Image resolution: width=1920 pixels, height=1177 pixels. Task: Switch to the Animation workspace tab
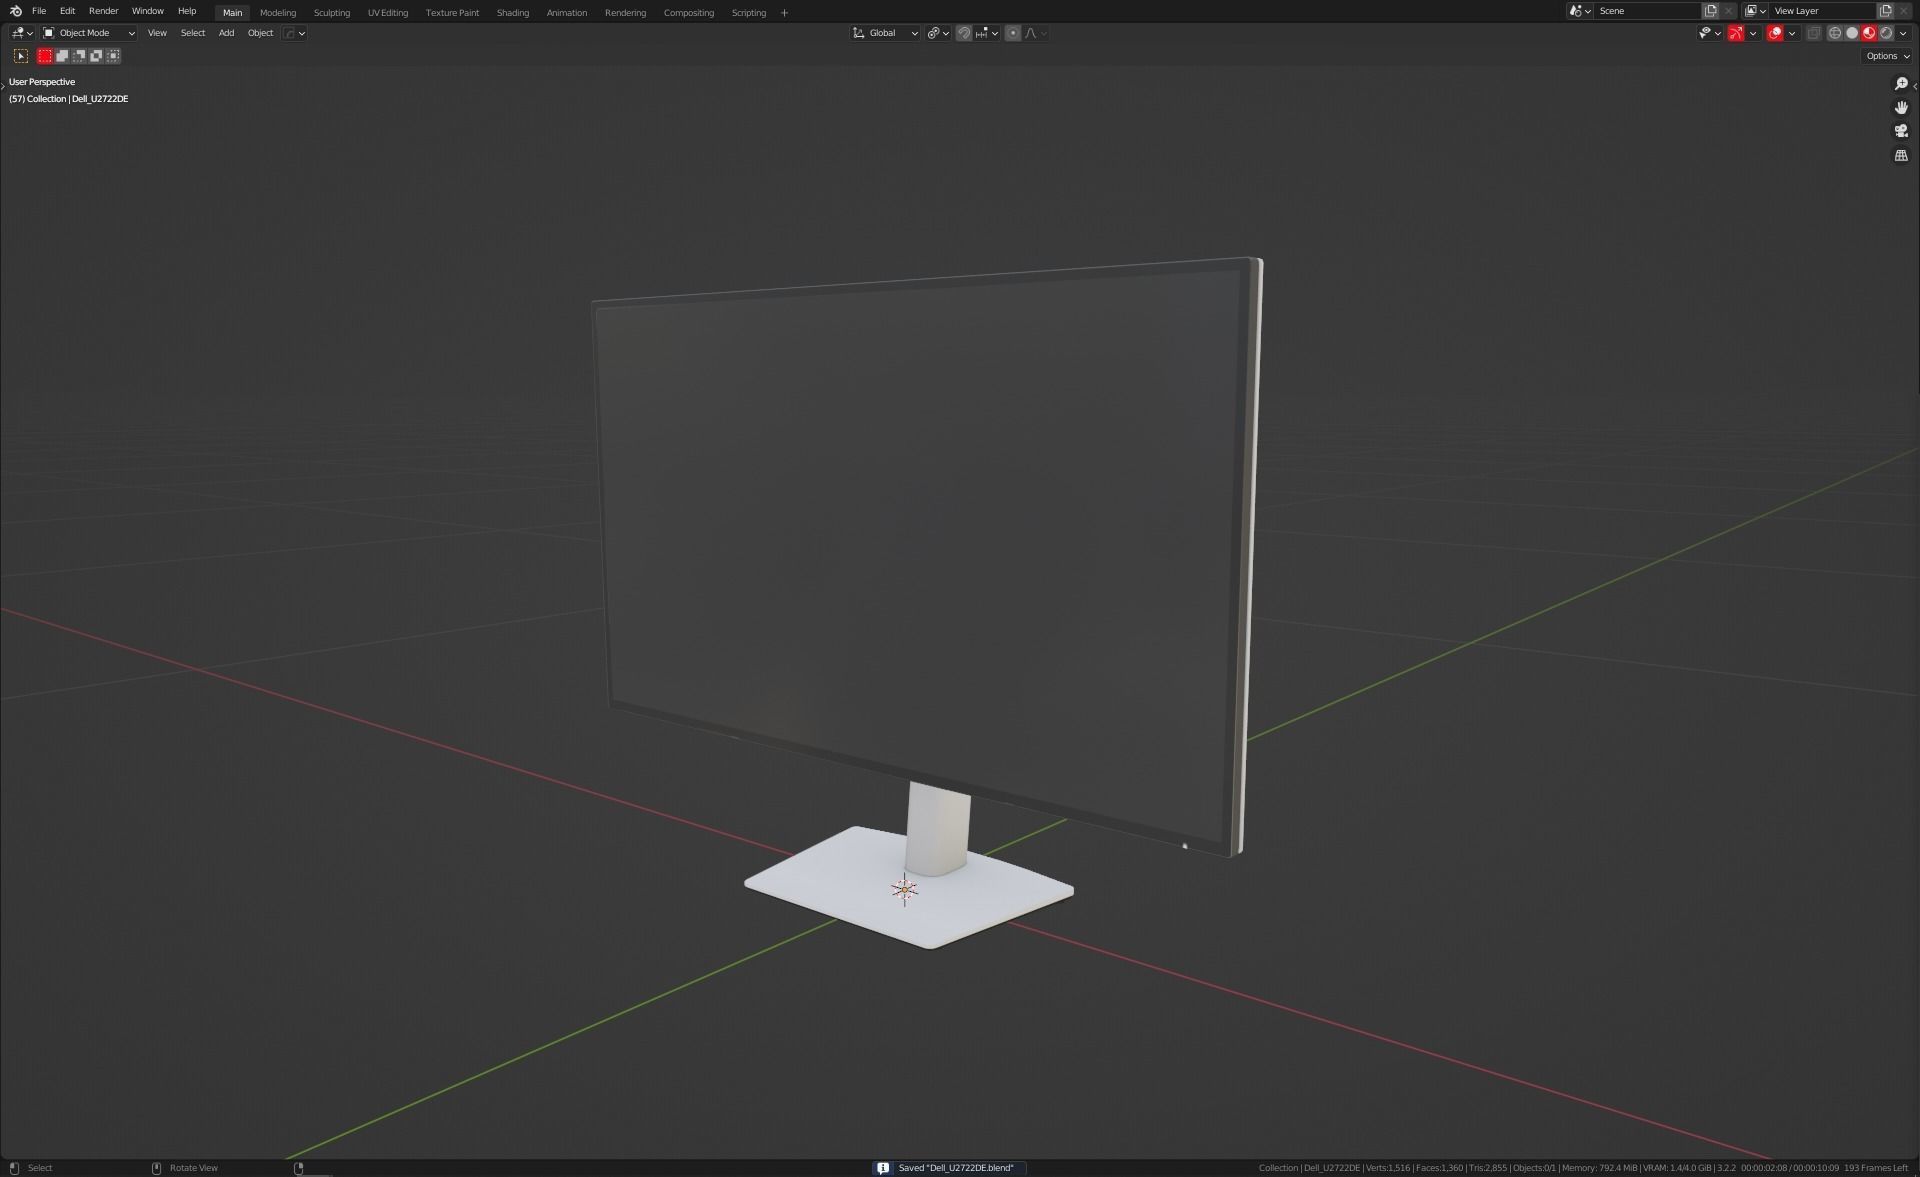[x=567, y=13]
